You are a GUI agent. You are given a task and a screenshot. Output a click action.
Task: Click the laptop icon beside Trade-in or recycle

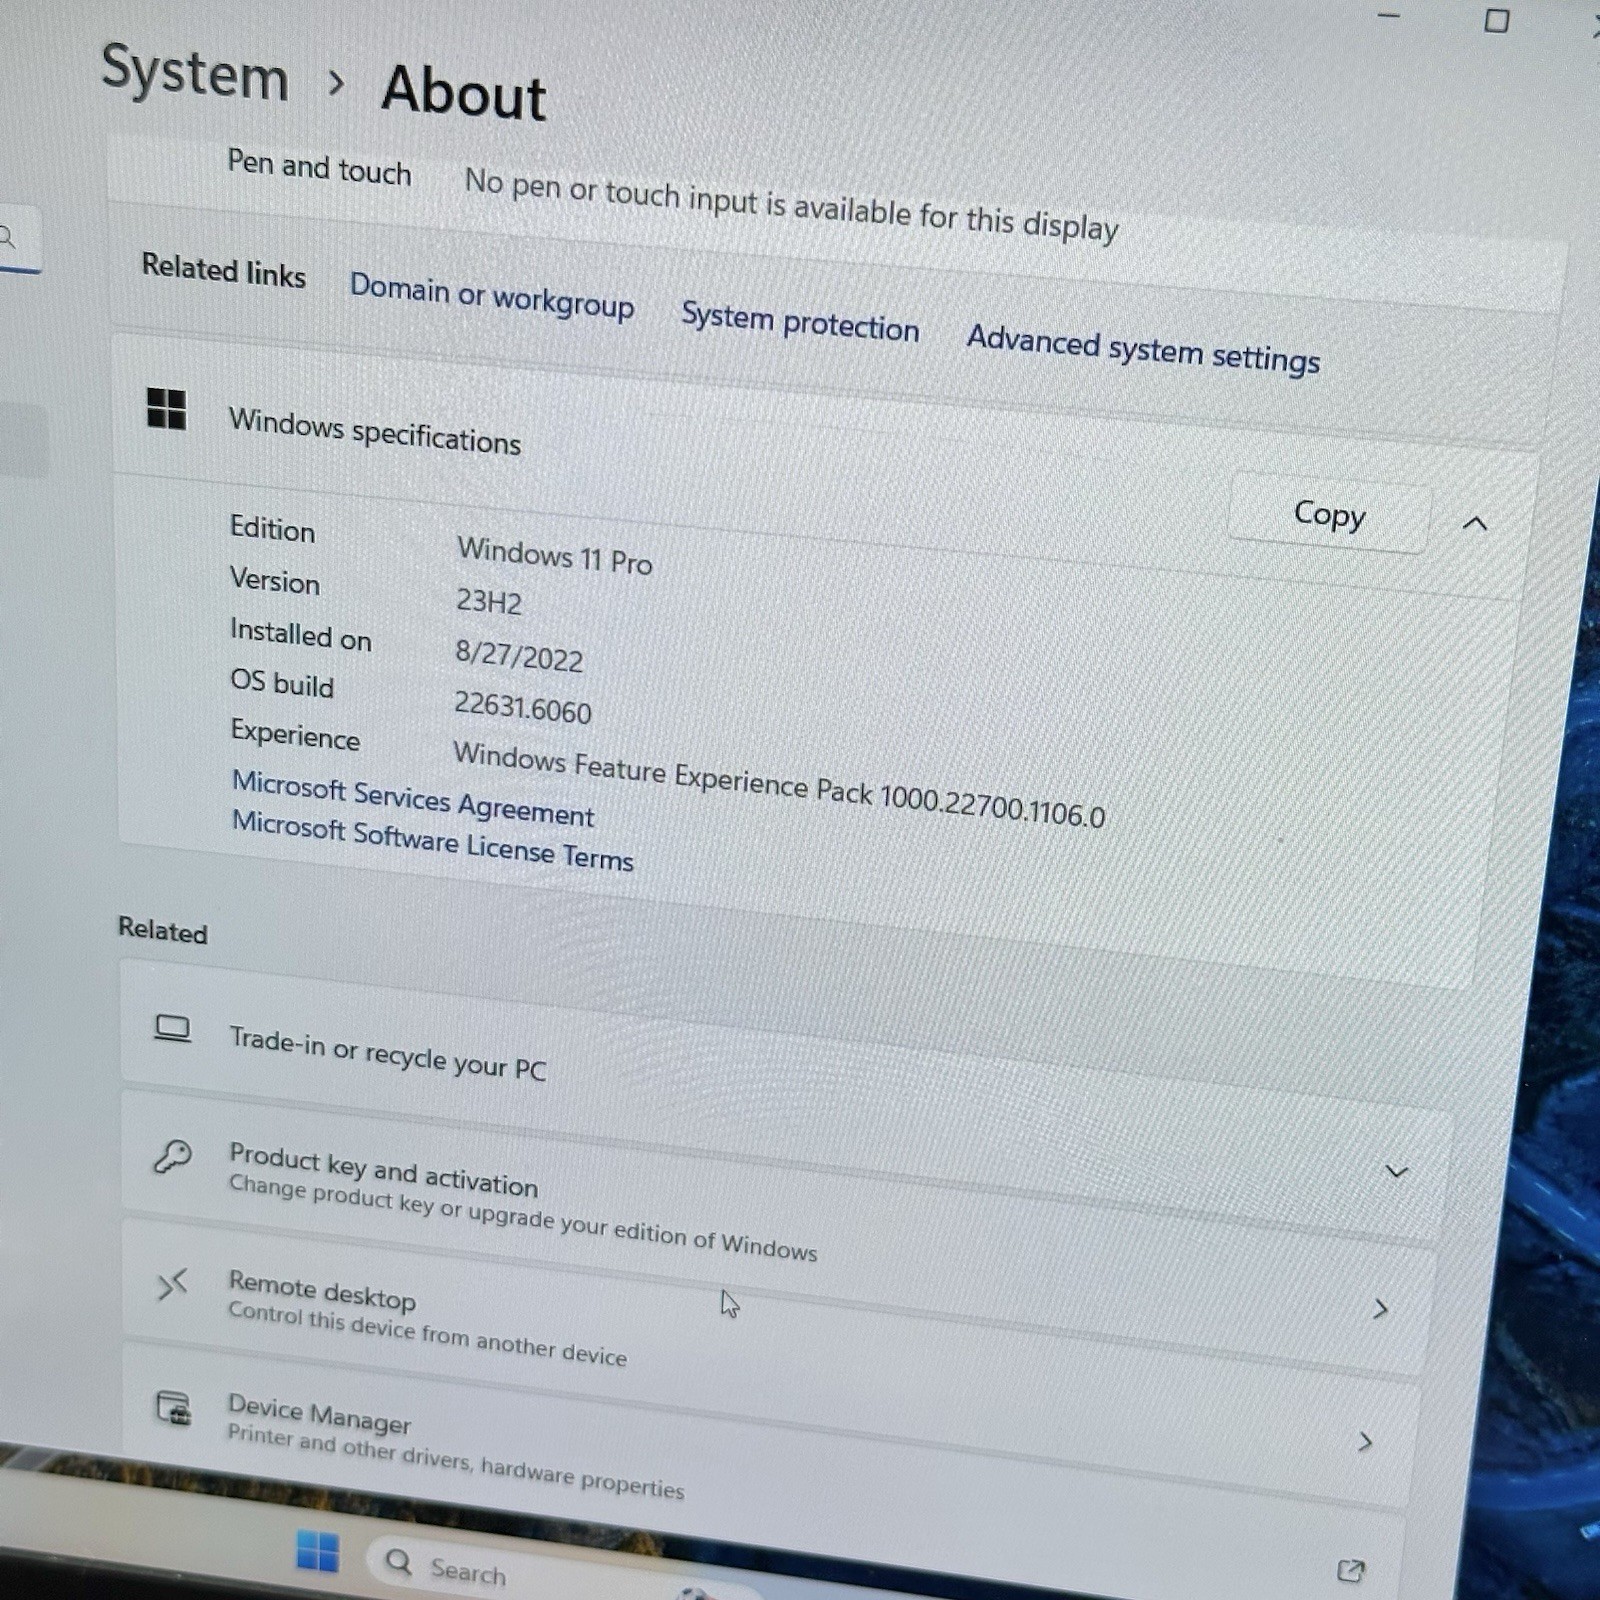click(x=172, y=1028)
